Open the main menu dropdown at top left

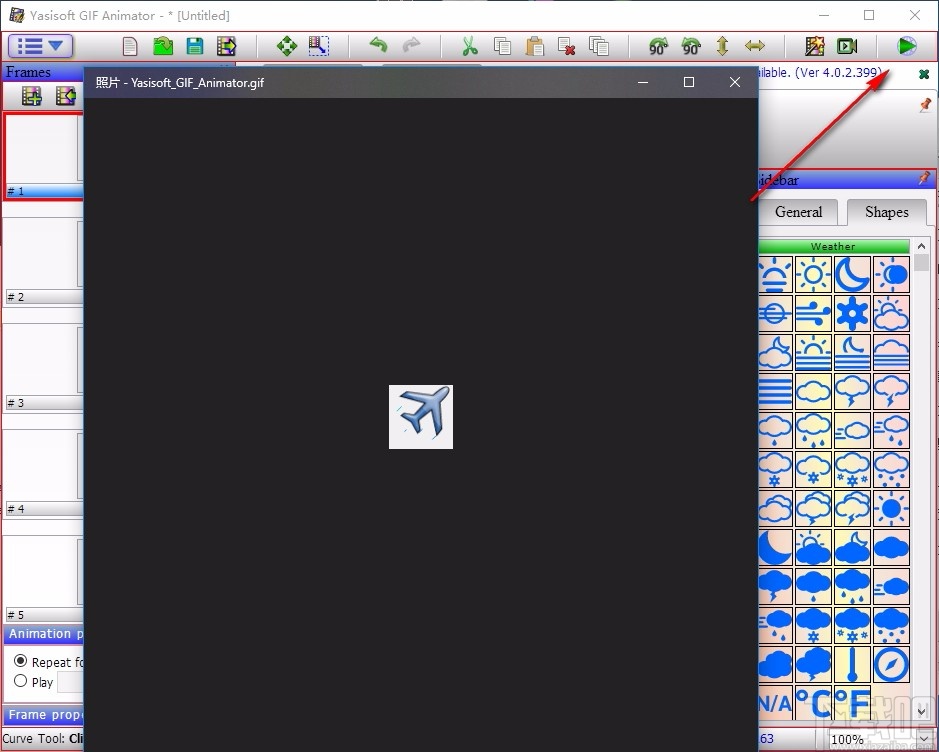[x=39, y=45]
